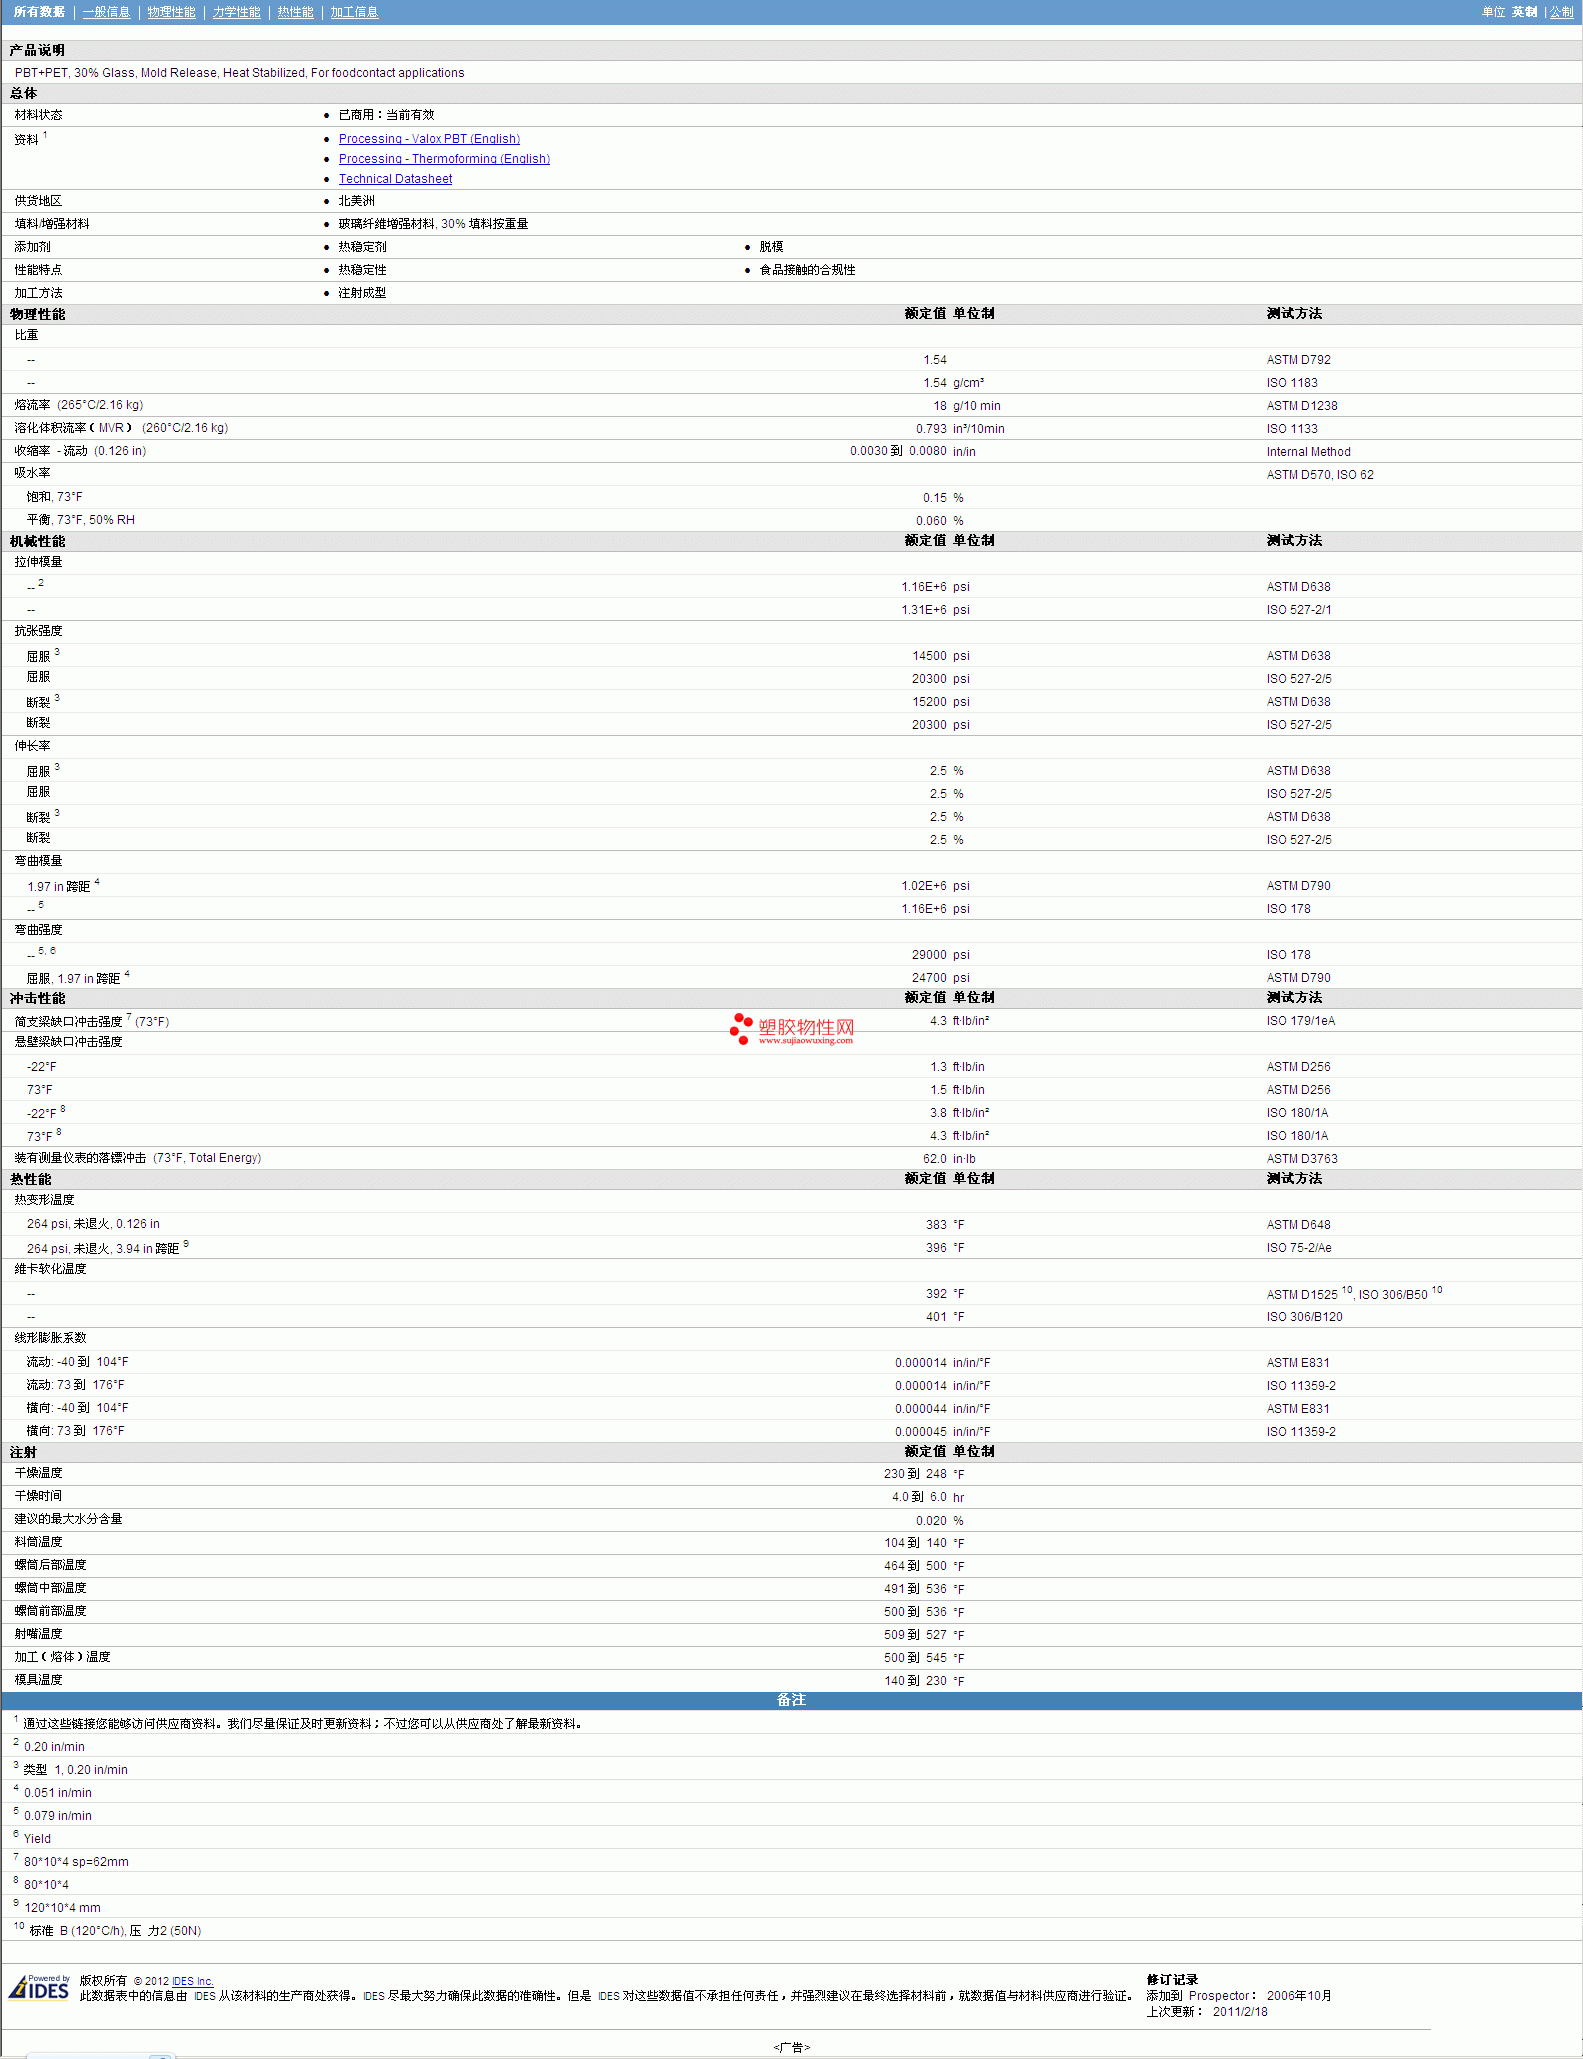The height and width of the screenshot is (2059, 1583).
Task: Click the 产品说明 section header
Action: pos(37,50)
